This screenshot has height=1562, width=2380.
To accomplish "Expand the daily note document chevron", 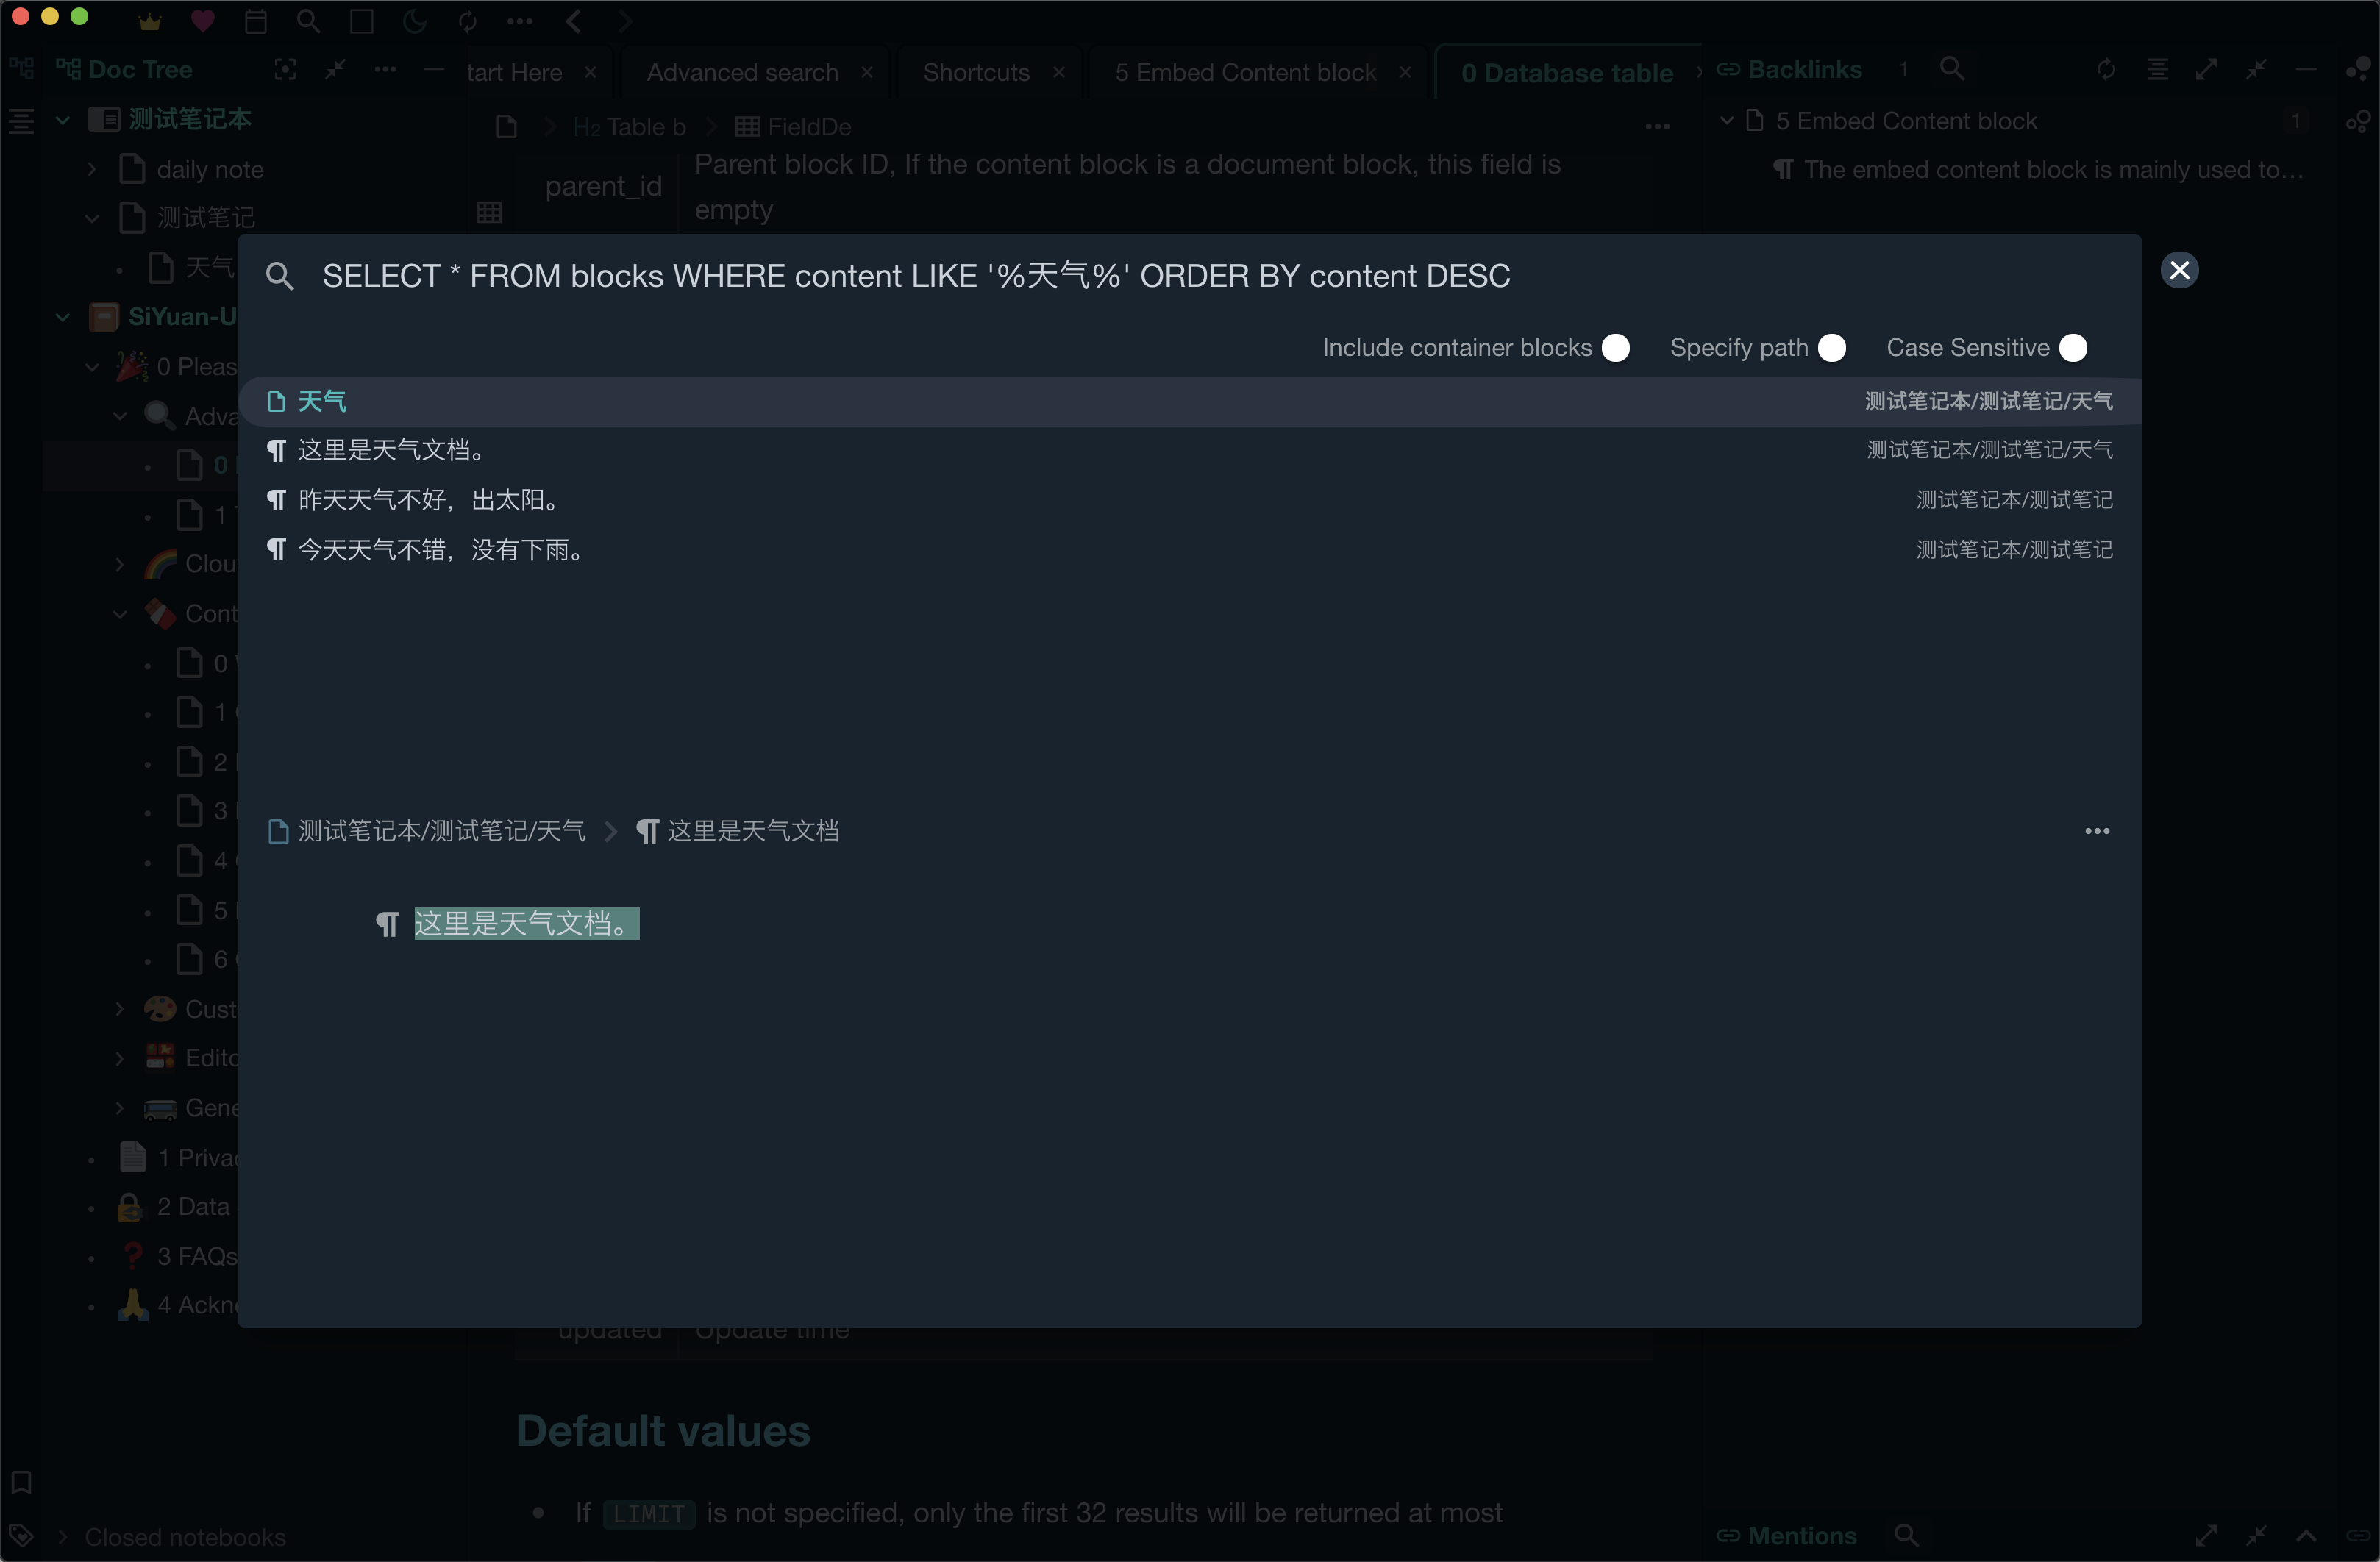I will click(x=91, y=169).
